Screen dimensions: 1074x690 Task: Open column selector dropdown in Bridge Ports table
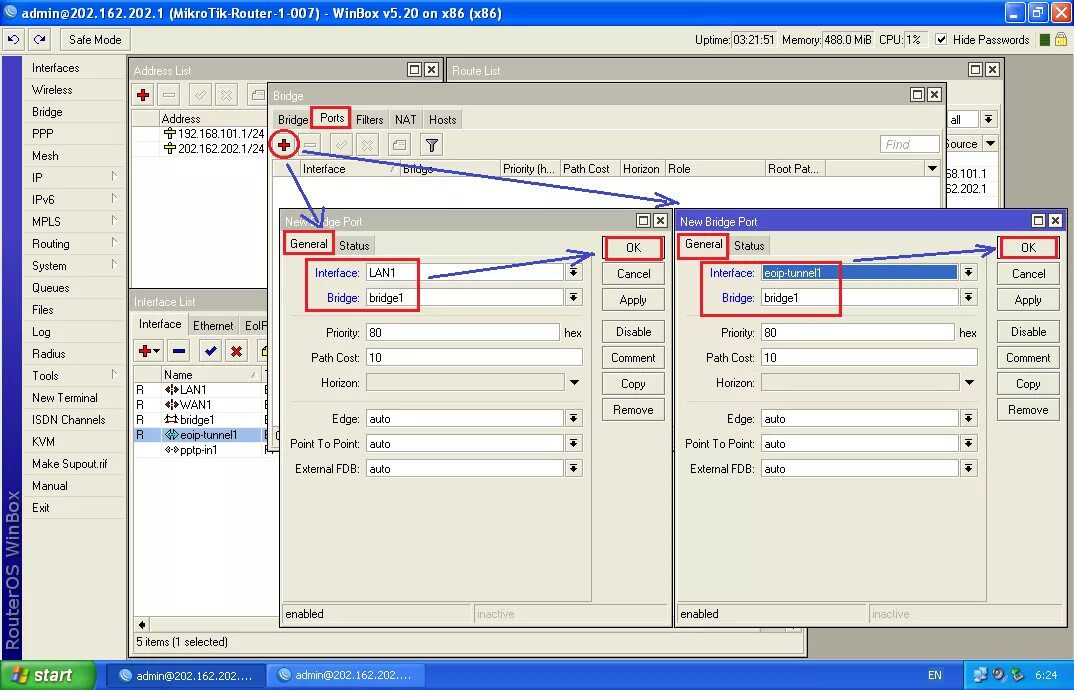click(x=932, y=169)
